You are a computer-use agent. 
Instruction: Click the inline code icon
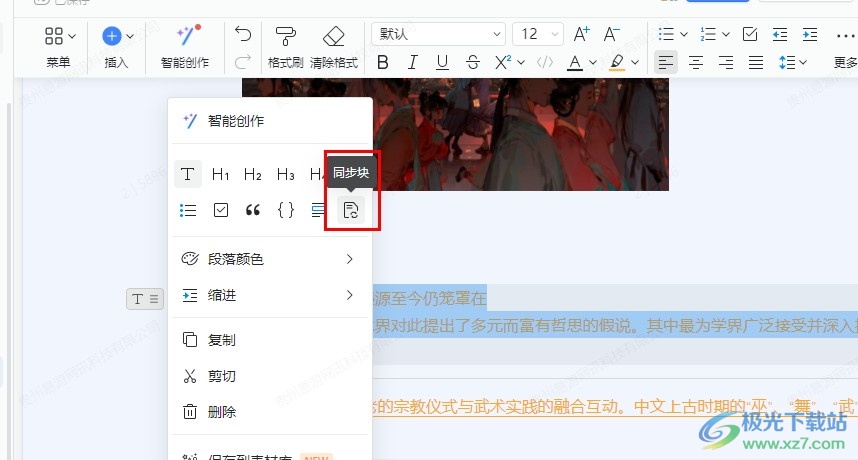coord(545,62)
